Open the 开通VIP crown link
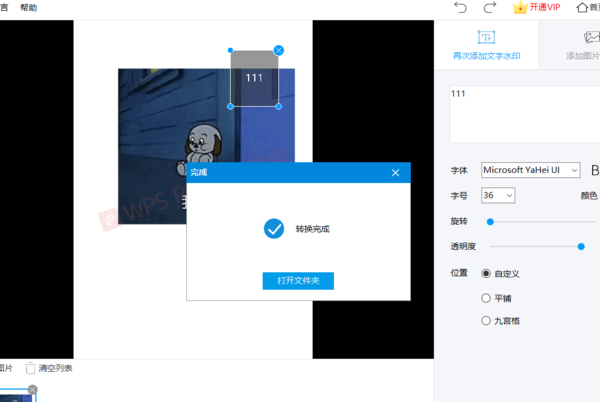600x402 pixels. [x=536, y=7]
